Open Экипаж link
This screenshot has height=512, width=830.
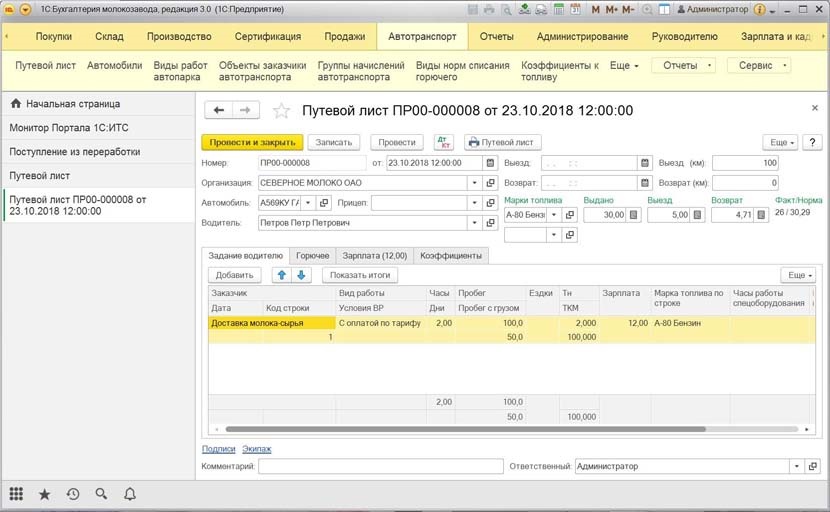(x=257, y=449)
